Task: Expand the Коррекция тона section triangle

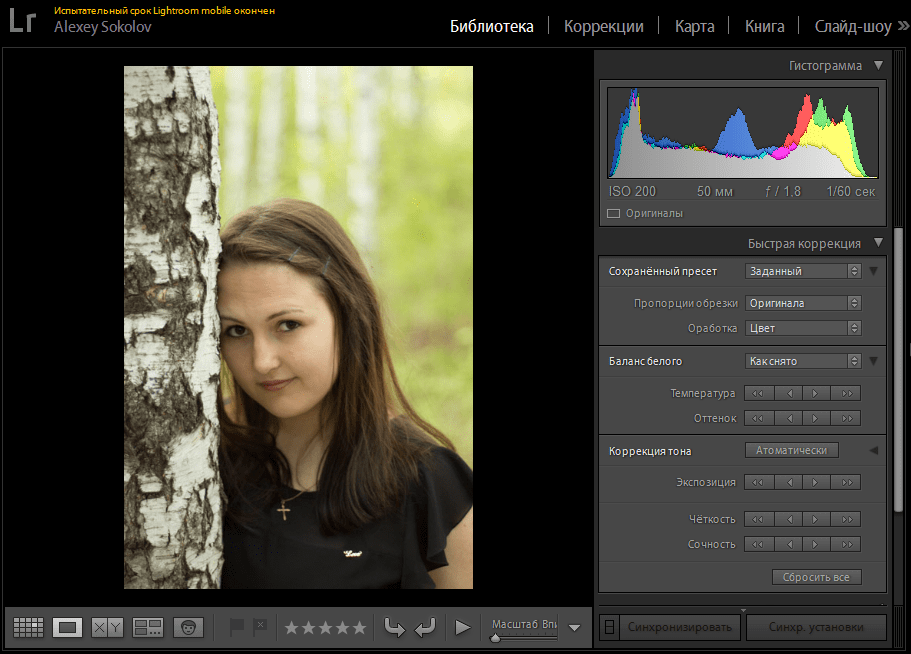Action: (873, 451)
